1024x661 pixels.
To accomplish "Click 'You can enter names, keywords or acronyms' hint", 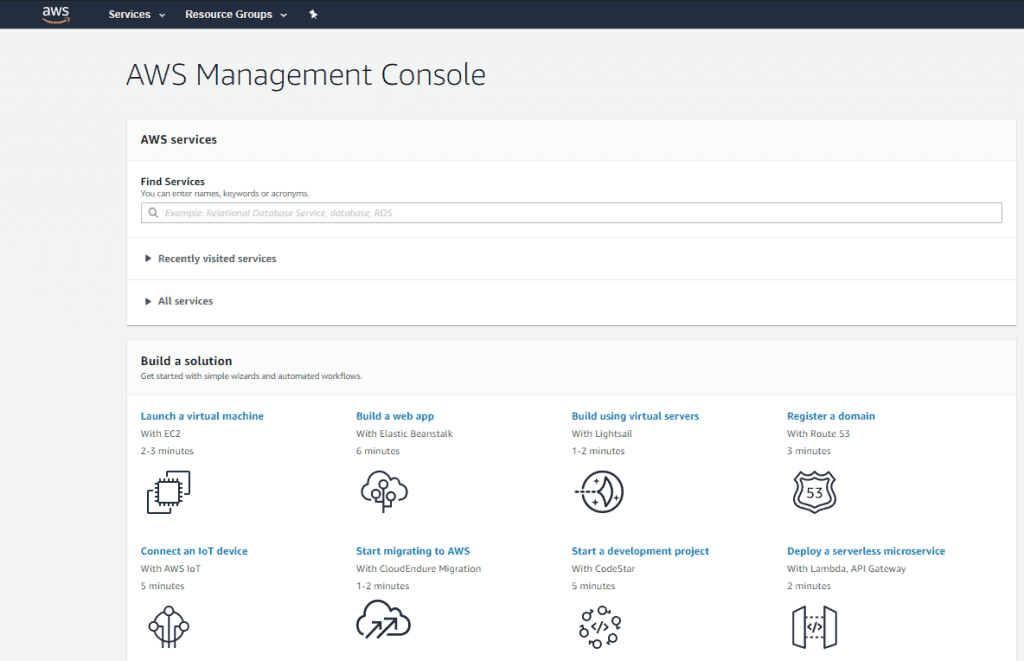I will 225,194.
